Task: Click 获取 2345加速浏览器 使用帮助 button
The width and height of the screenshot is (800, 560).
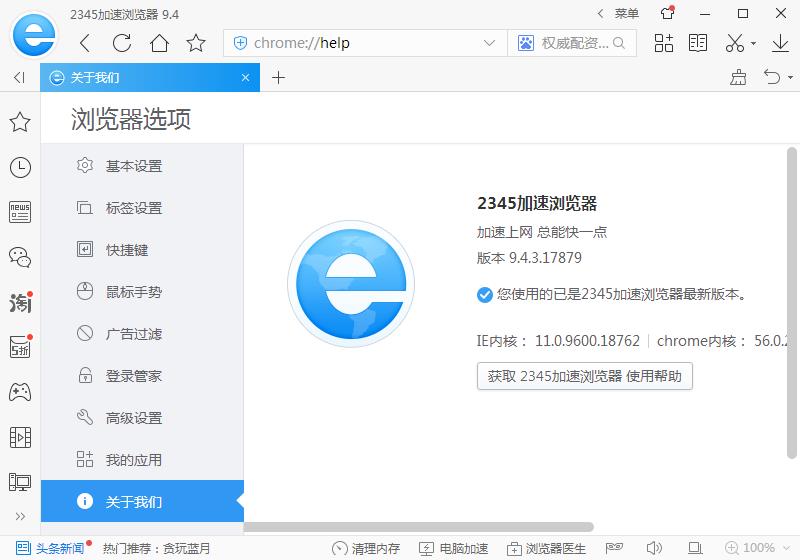Action: click(584, 376)
